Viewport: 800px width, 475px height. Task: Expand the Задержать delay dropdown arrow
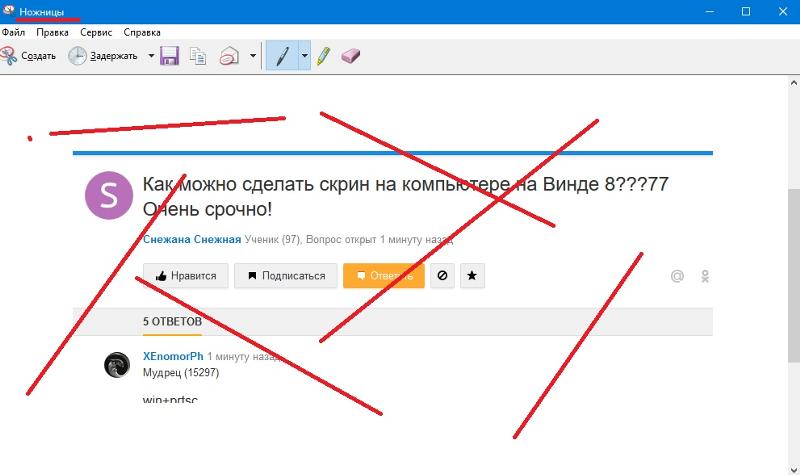151,56
